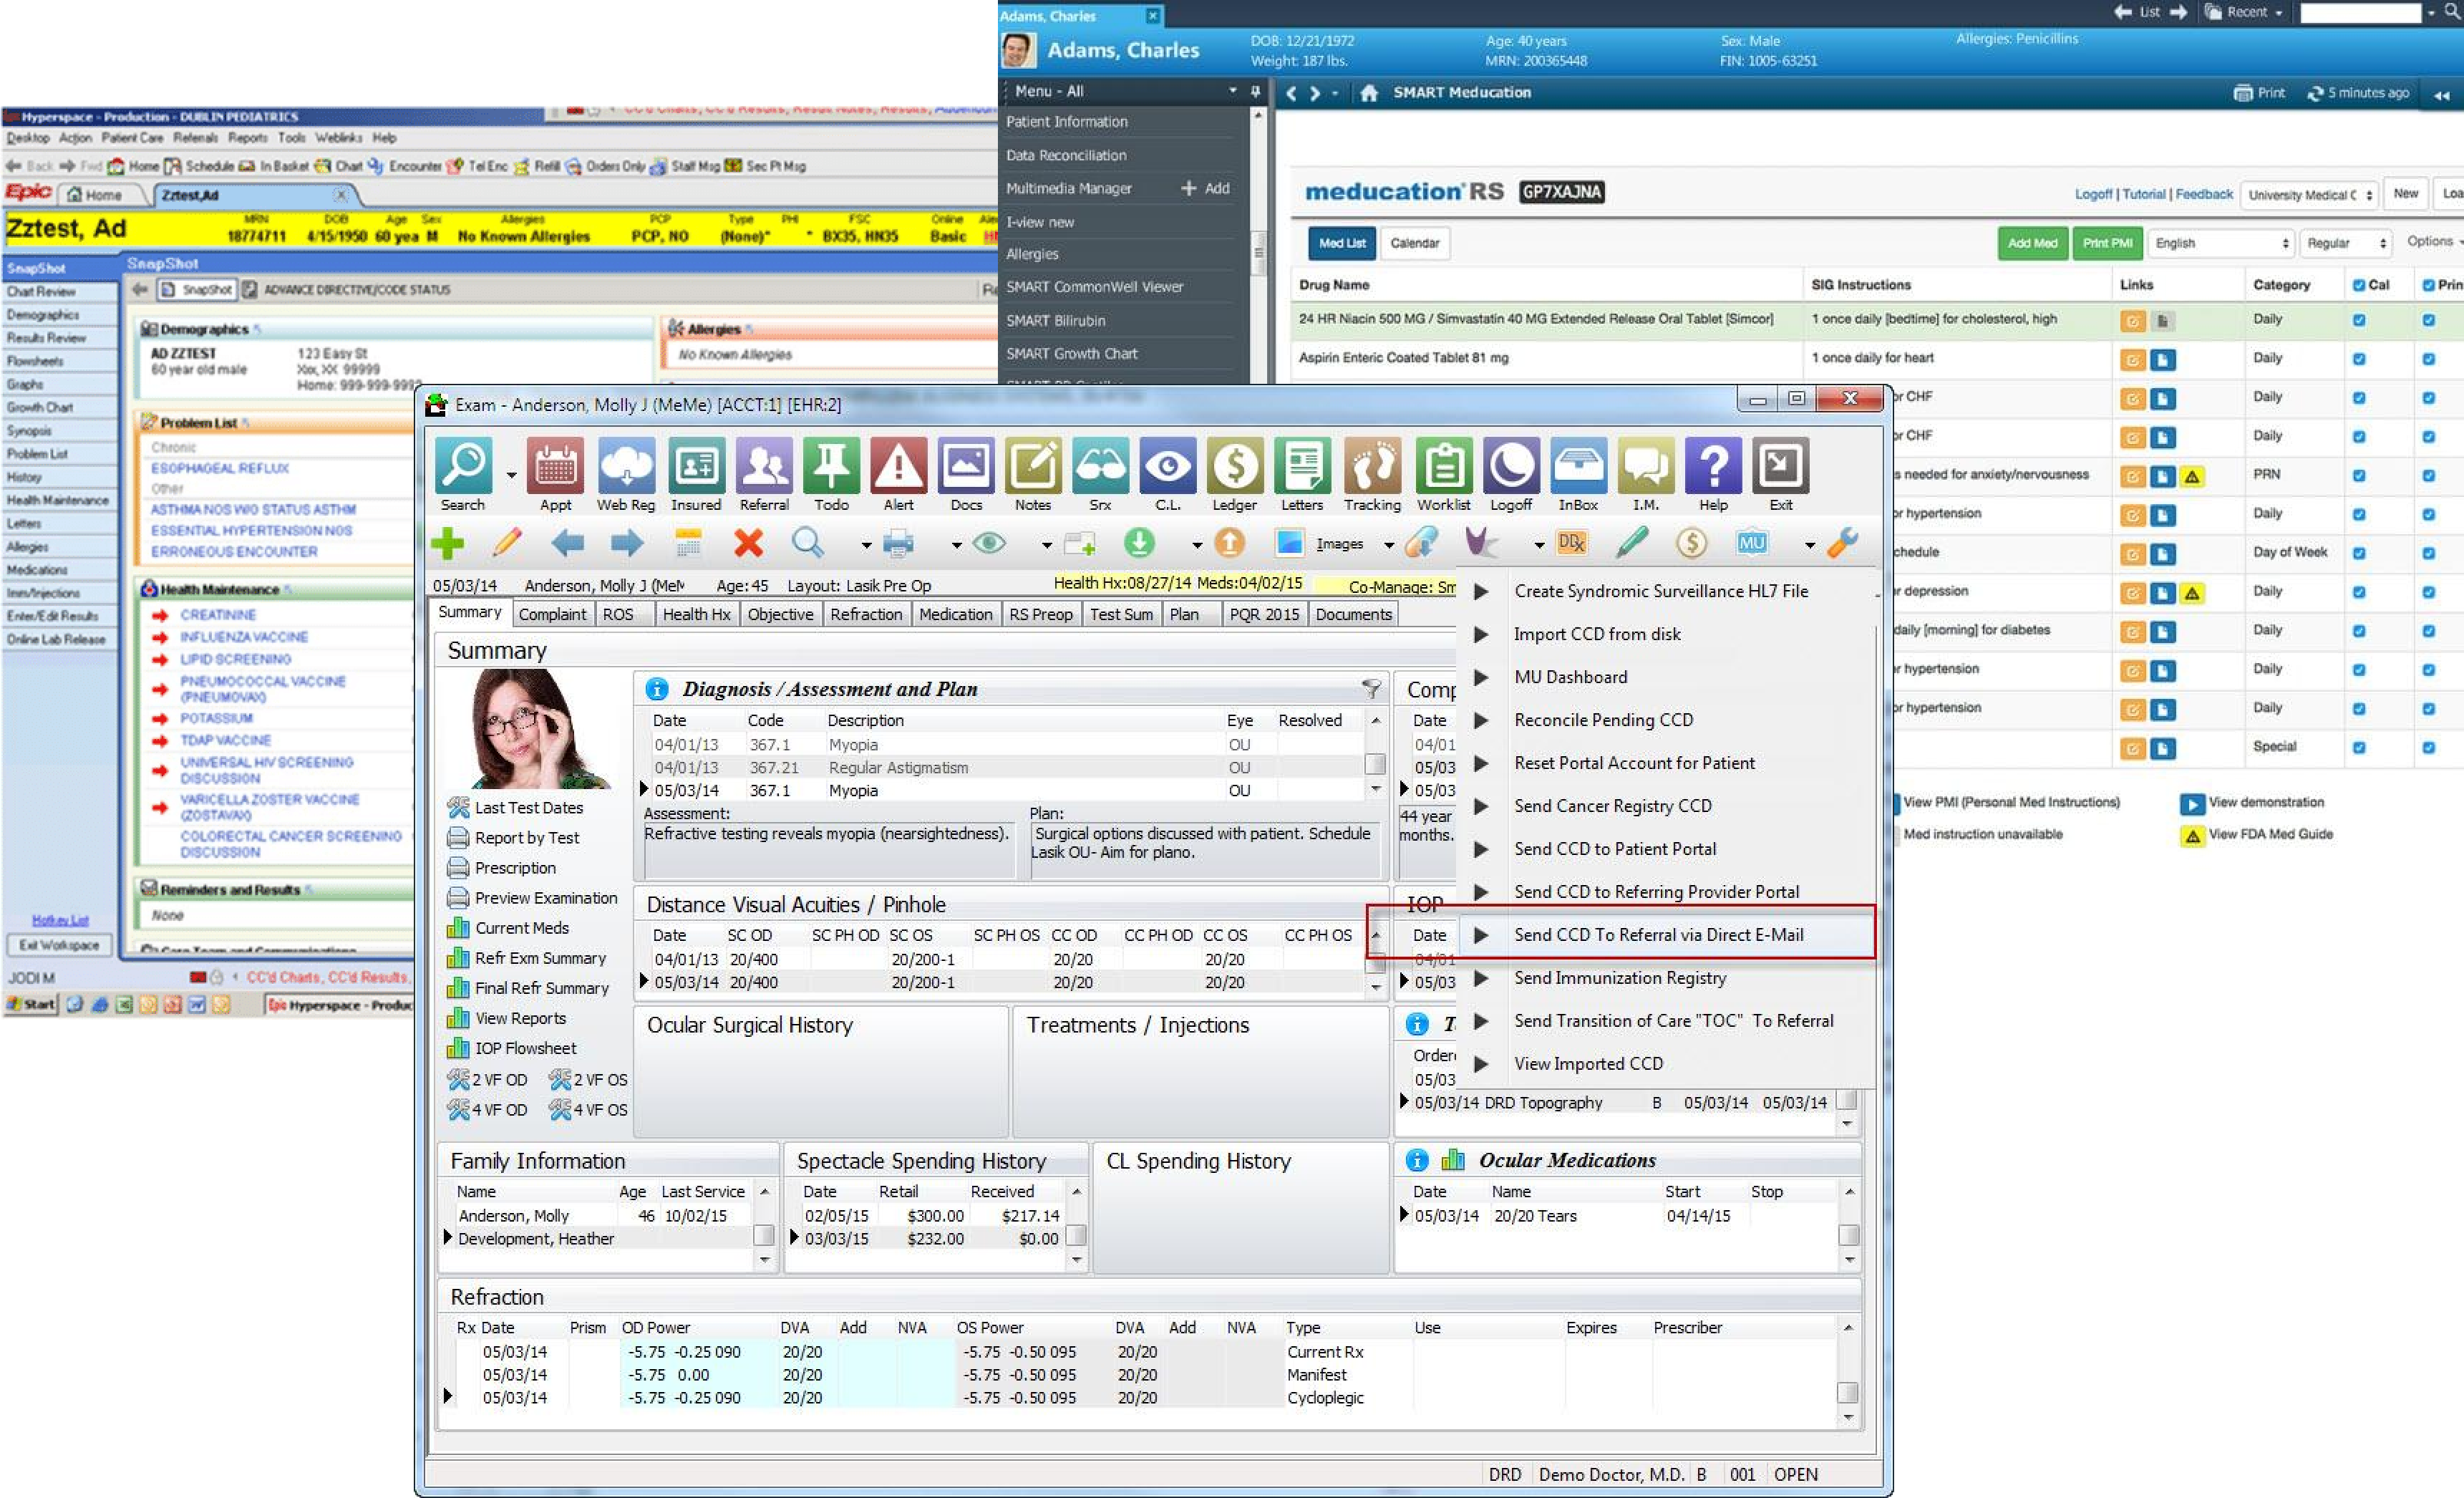Click the MU toolbar icon
The height and width of the screenshot is (1498, 2464).
pos(1751,543)
